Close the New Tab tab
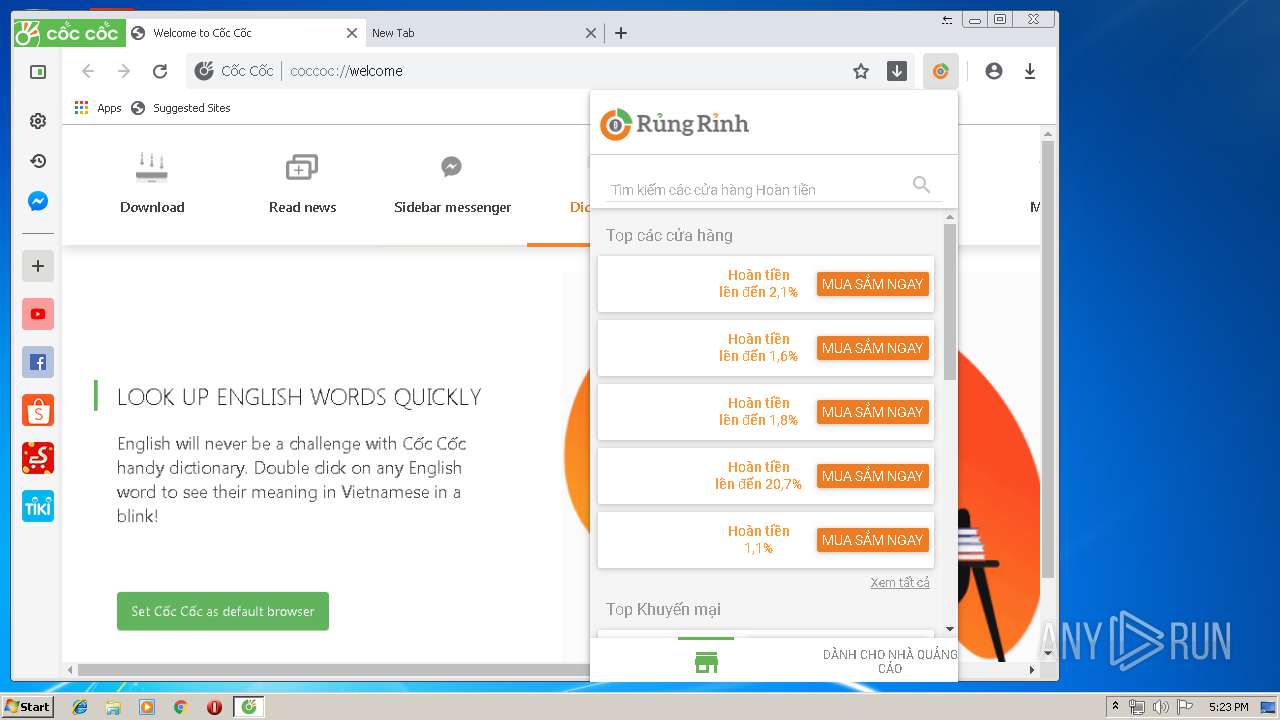The width and height of the screenshot is (1280, 720). (x=591, y=33)
